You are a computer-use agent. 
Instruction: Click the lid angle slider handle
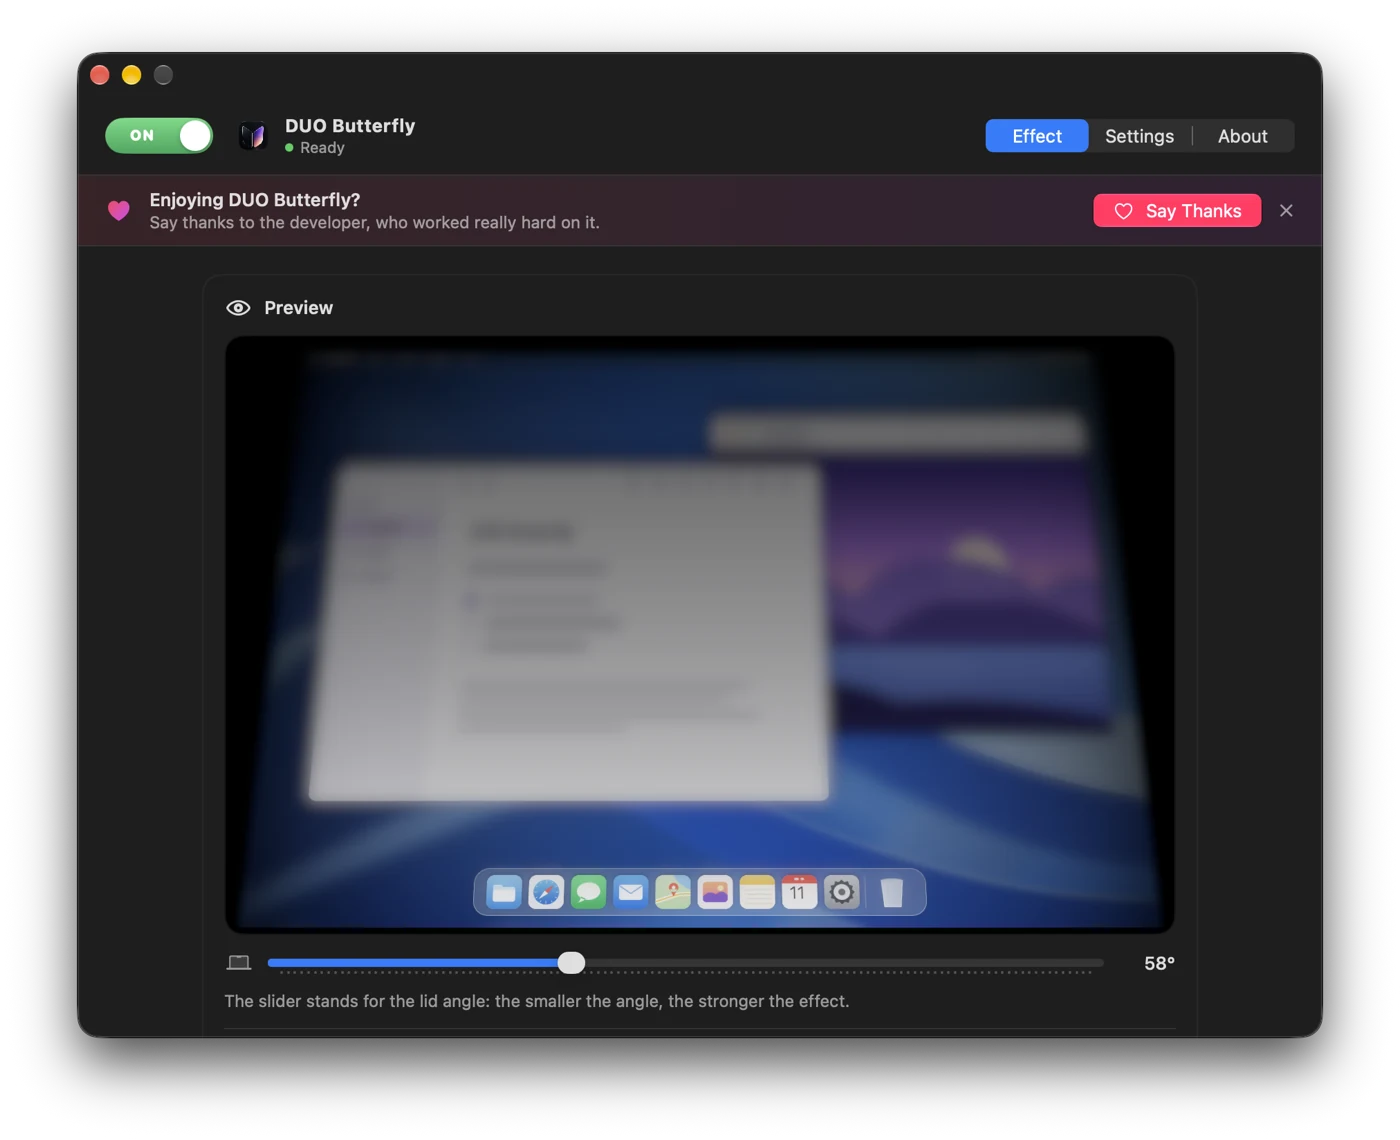click(571, 962)
